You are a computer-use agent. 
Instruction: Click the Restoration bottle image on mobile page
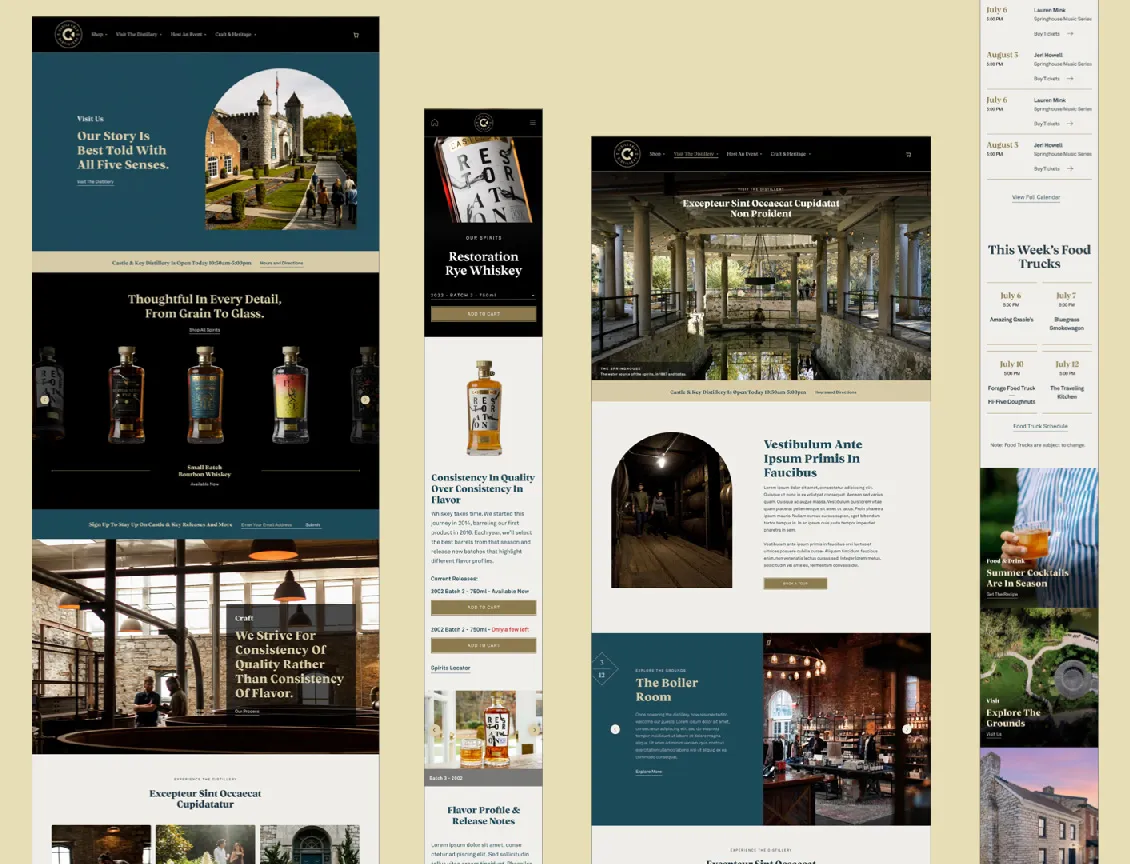pyautogui.click(x=484, y=408)
